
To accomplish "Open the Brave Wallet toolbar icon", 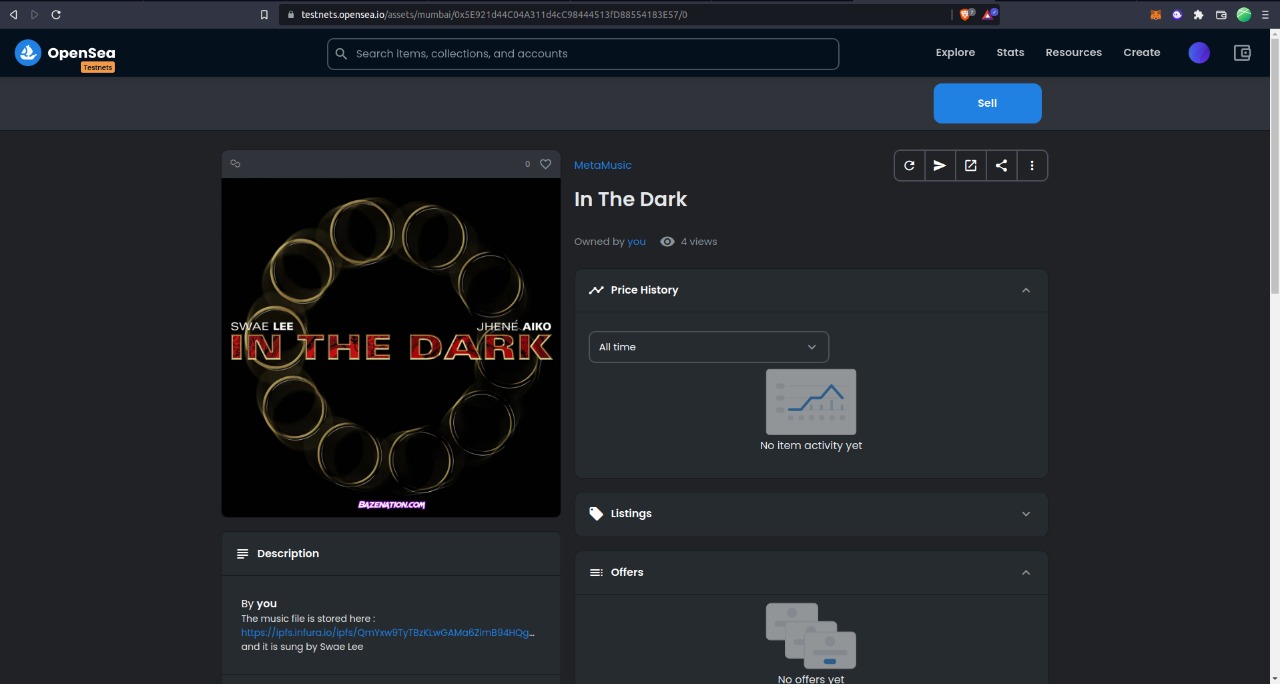I will point(1221,15).
